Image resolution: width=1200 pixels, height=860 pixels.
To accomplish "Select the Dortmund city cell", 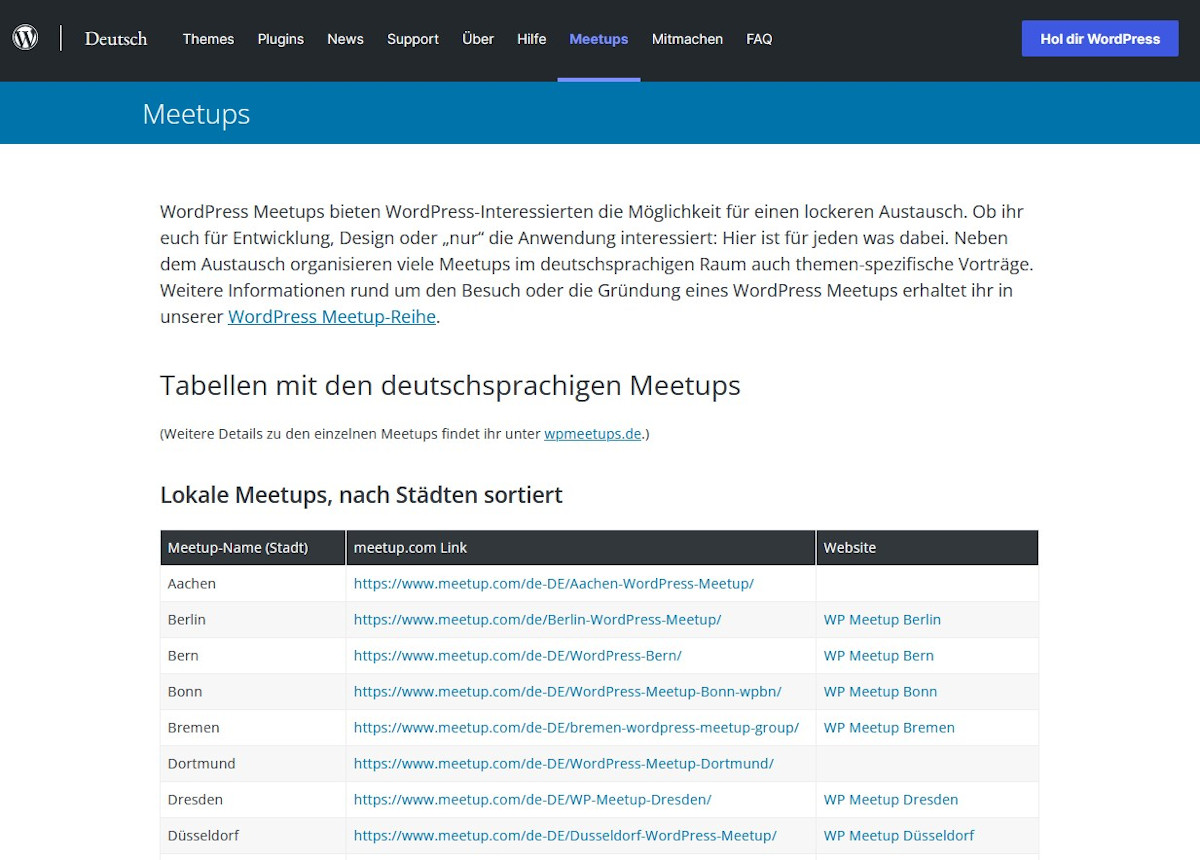I will click(253, 764).
